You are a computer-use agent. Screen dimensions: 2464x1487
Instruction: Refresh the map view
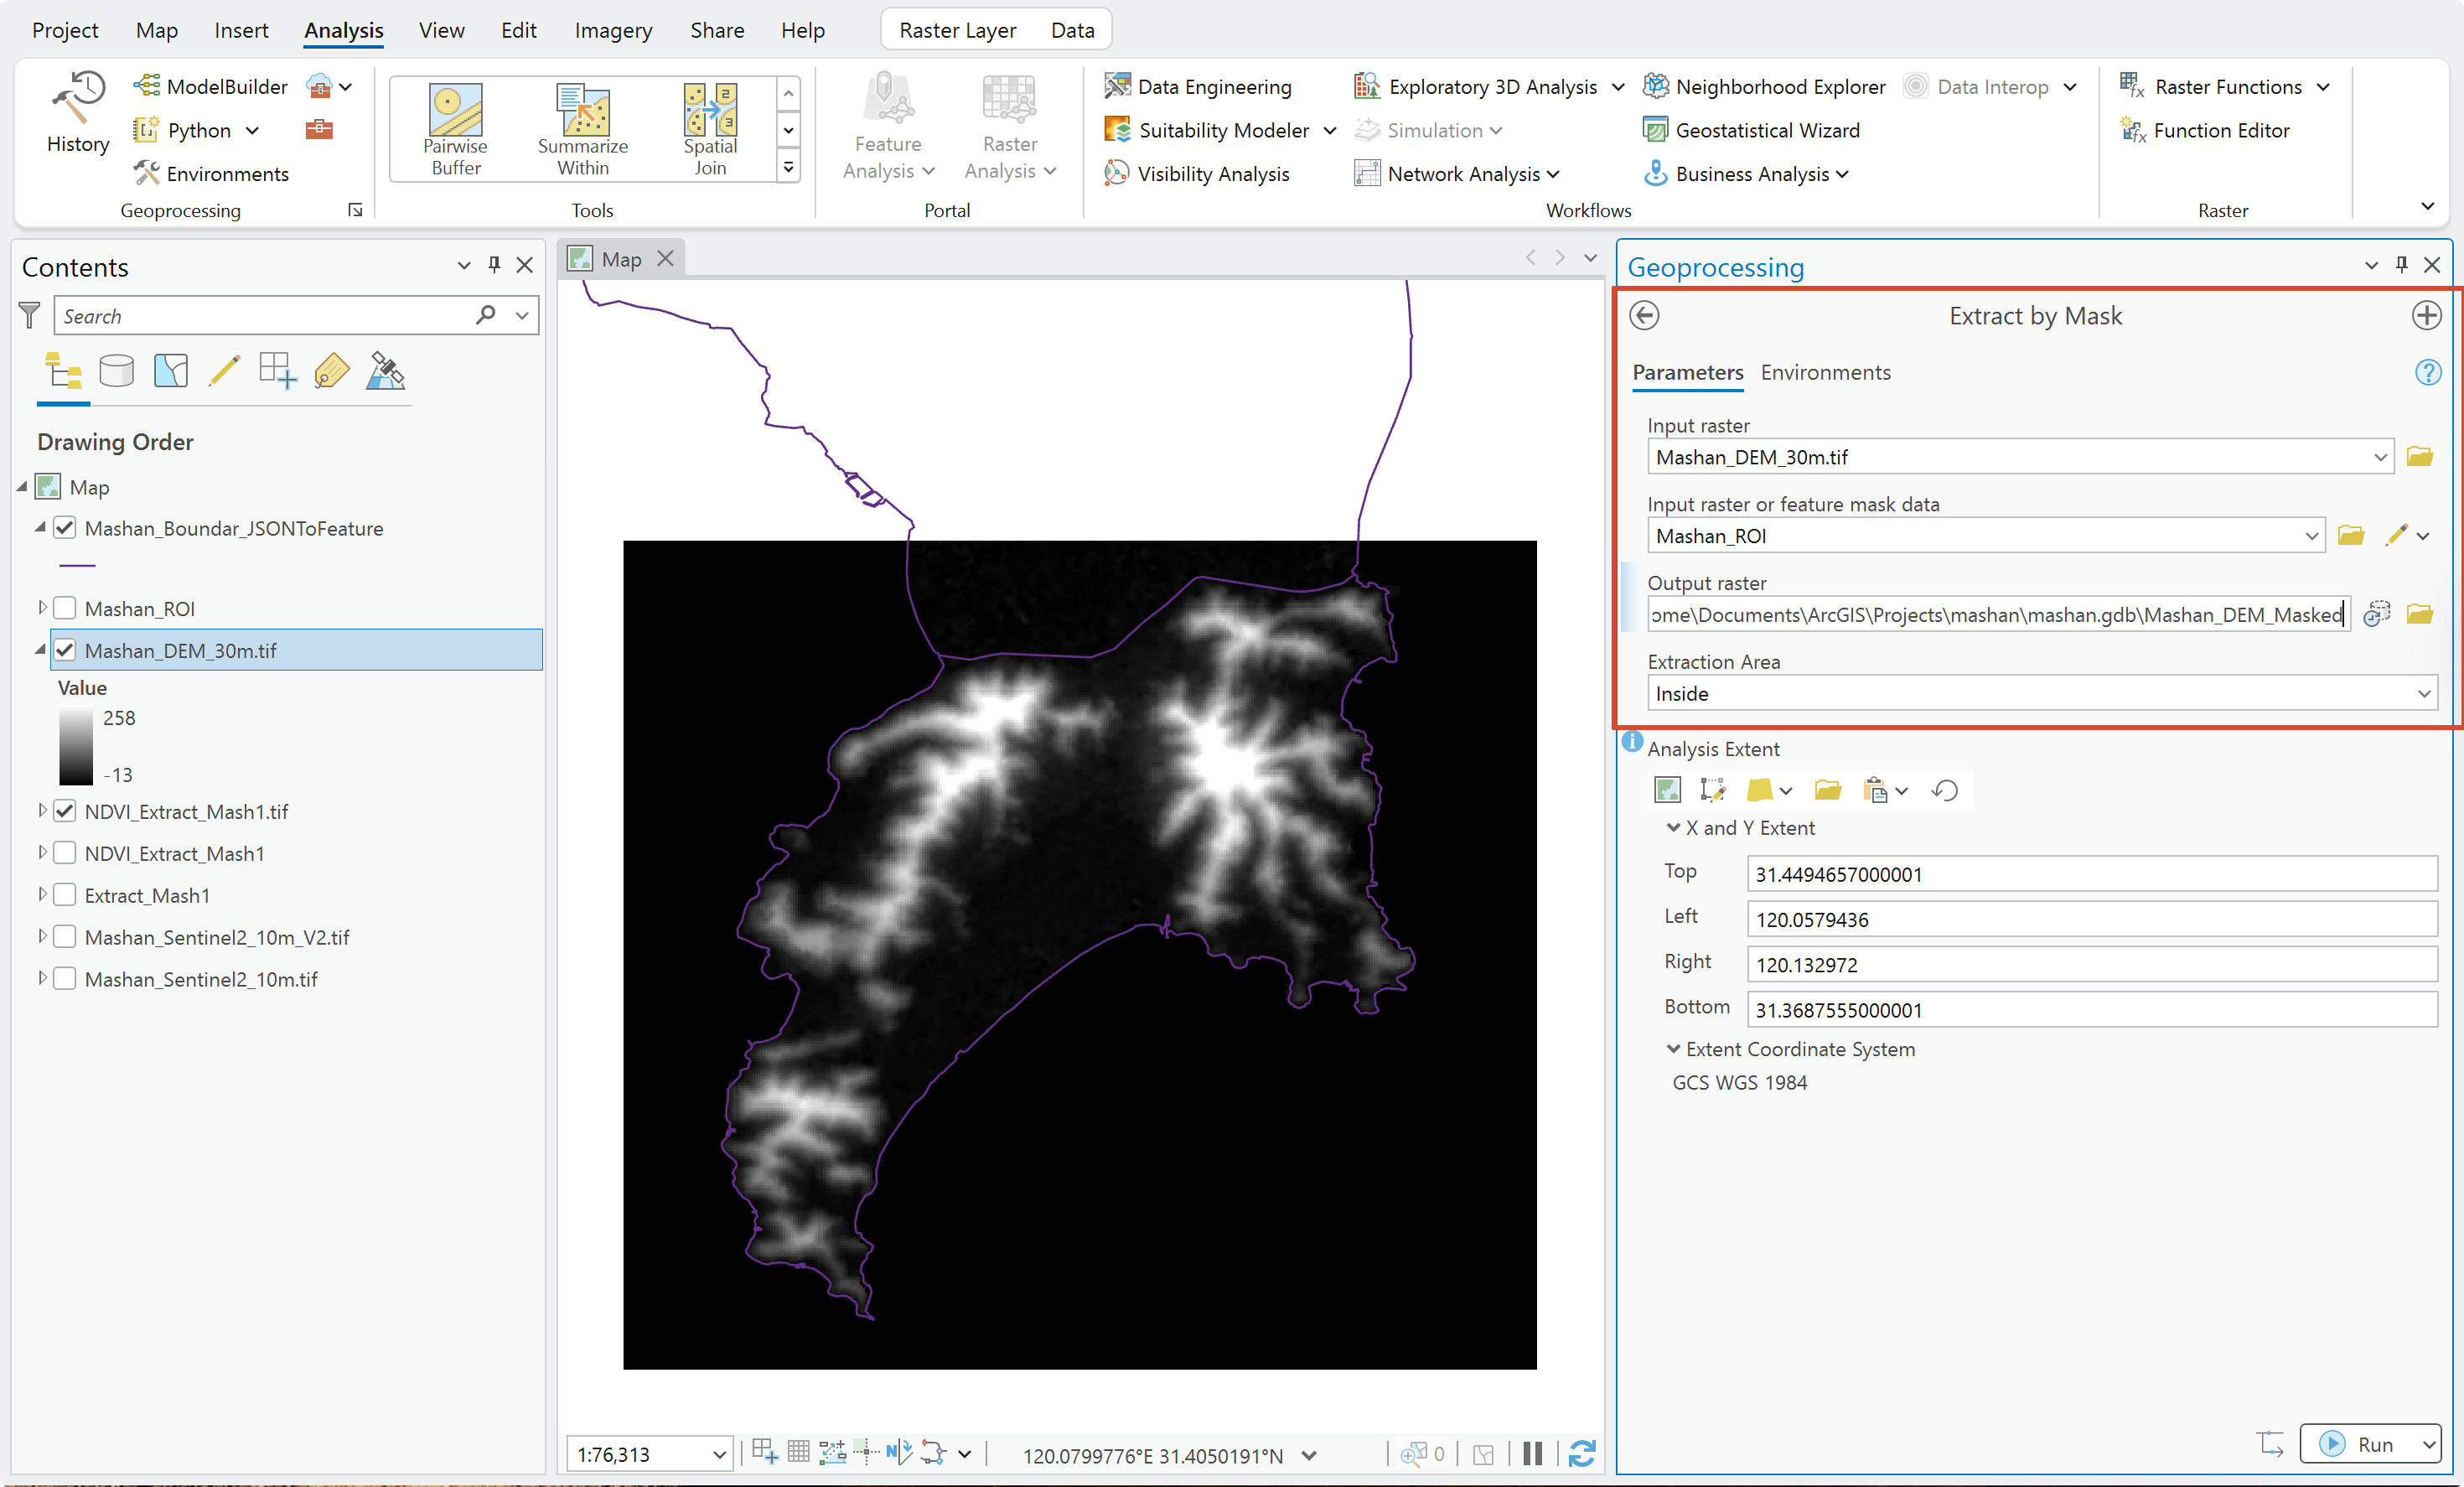click(x=1582, y=1454)
